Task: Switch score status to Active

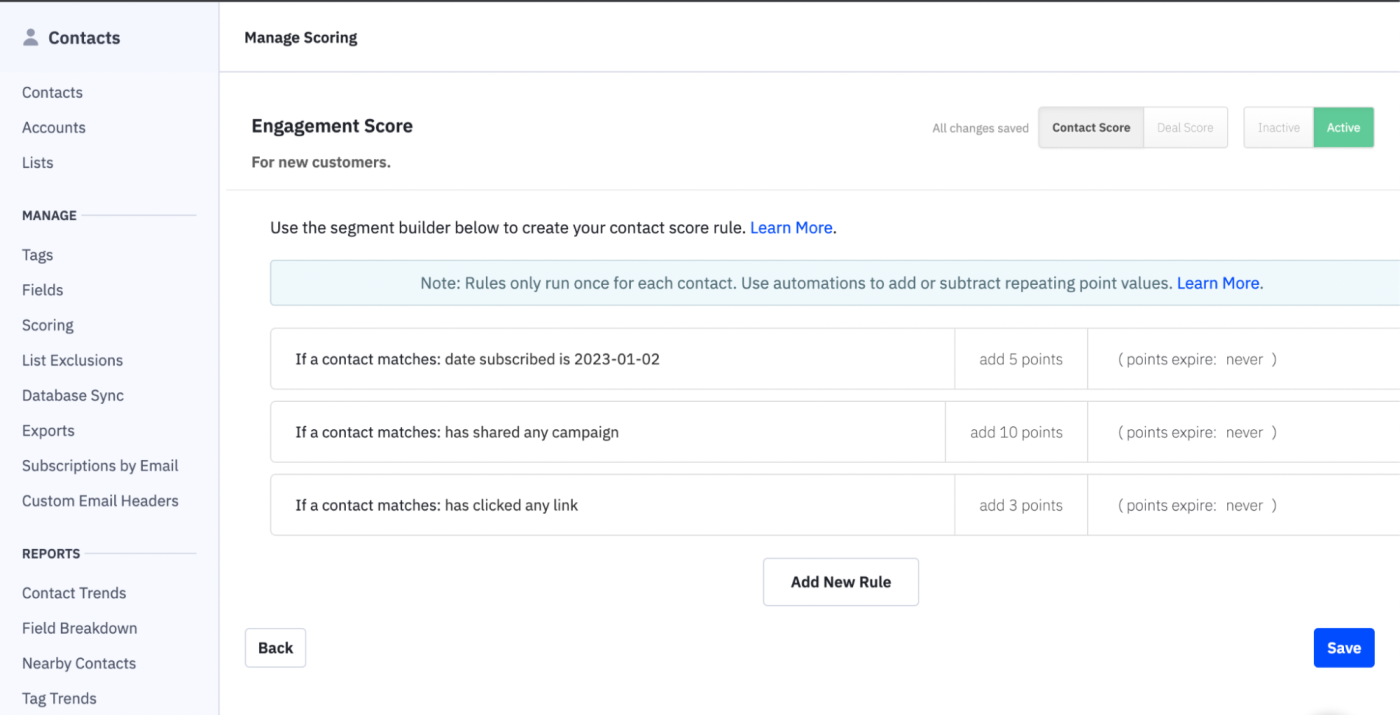Action: point(1343,128)
